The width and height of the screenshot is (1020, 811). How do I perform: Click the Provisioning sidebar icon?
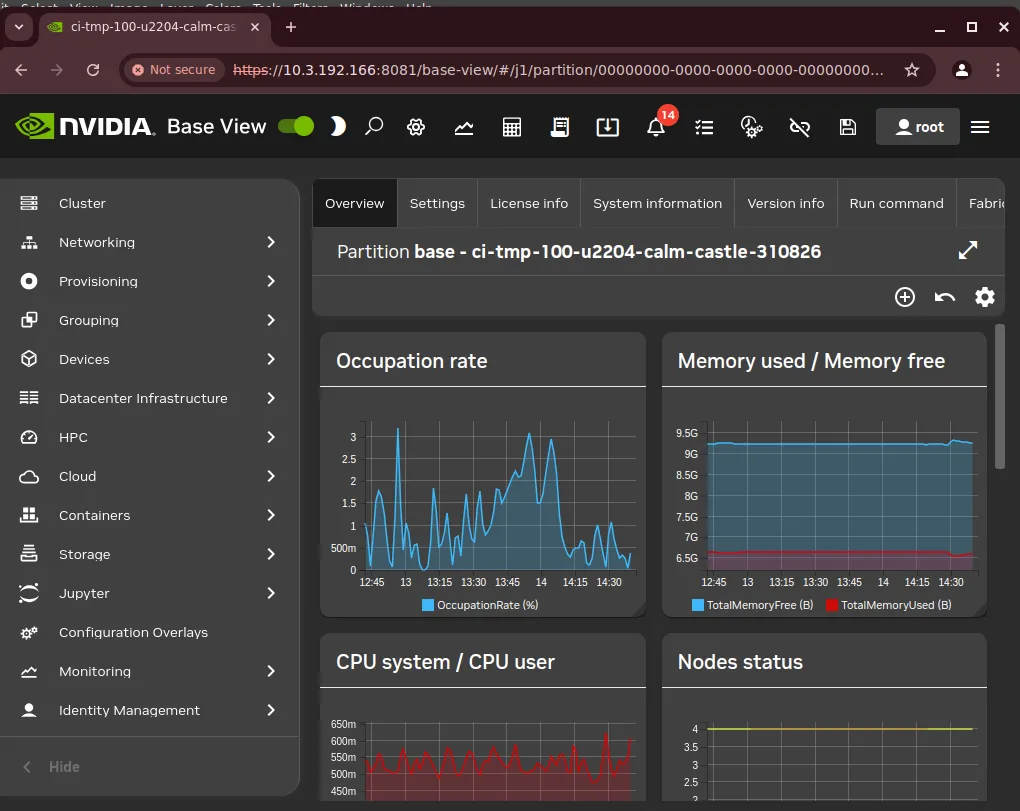tap(29, 281)
